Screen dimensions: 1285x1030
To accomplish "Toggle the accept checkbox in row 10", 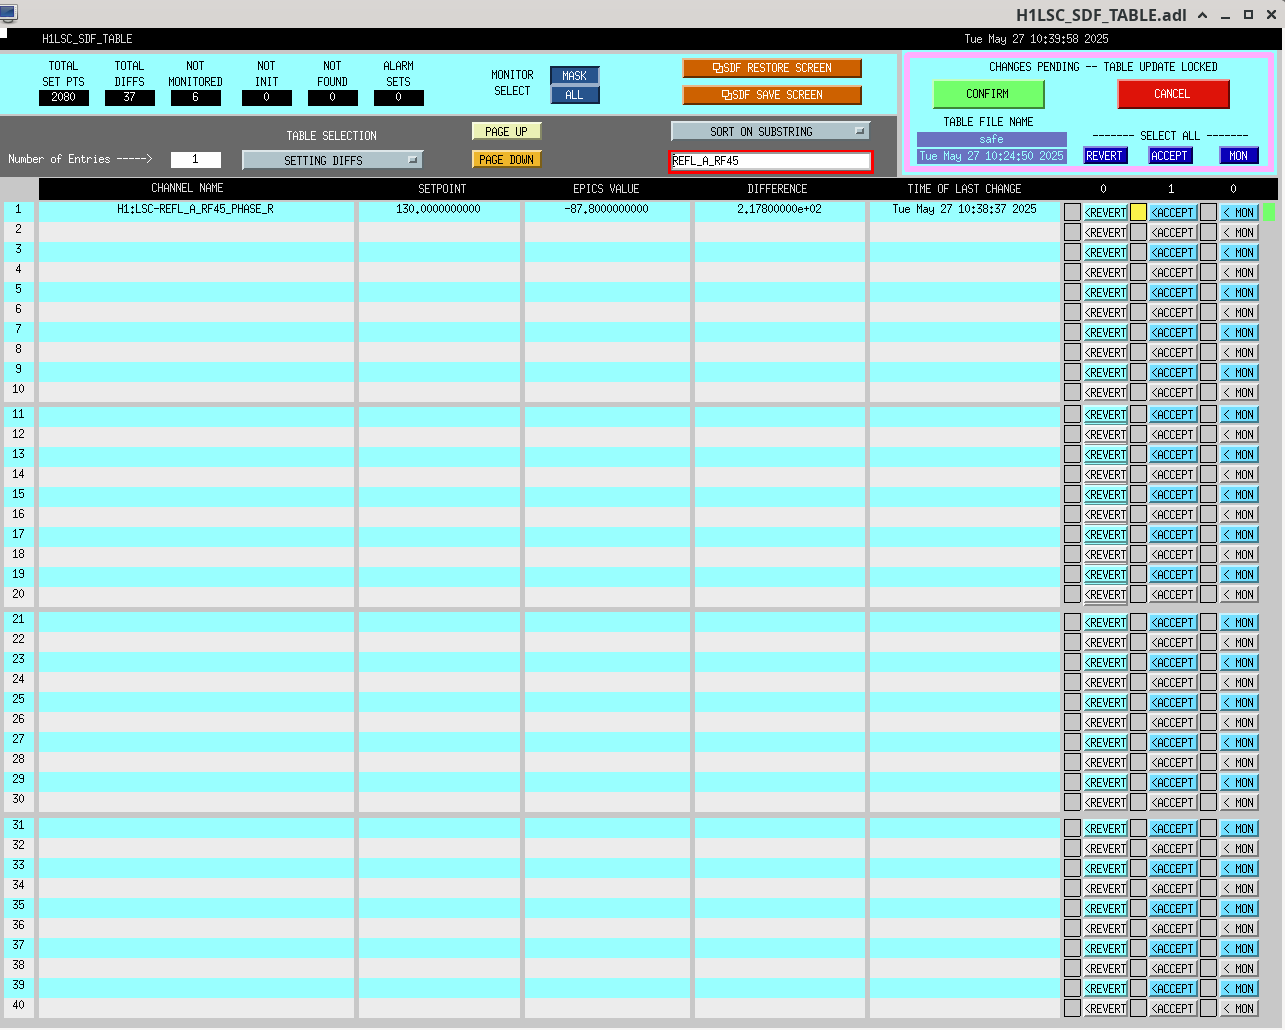I will pos(1138,392).
